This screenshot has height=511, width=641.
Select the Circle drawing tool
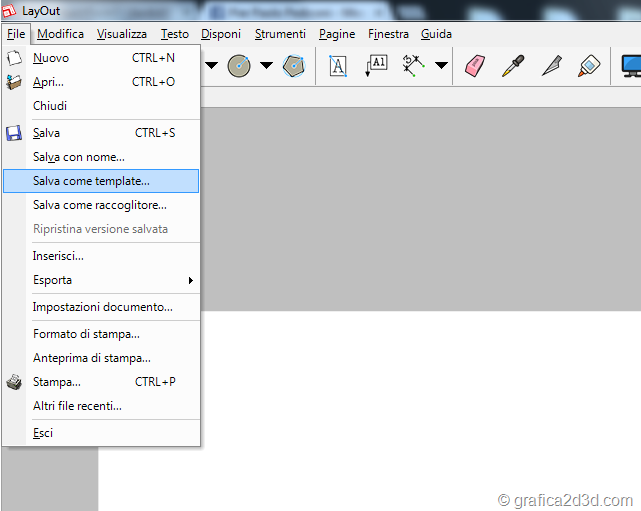pos(238,66)
